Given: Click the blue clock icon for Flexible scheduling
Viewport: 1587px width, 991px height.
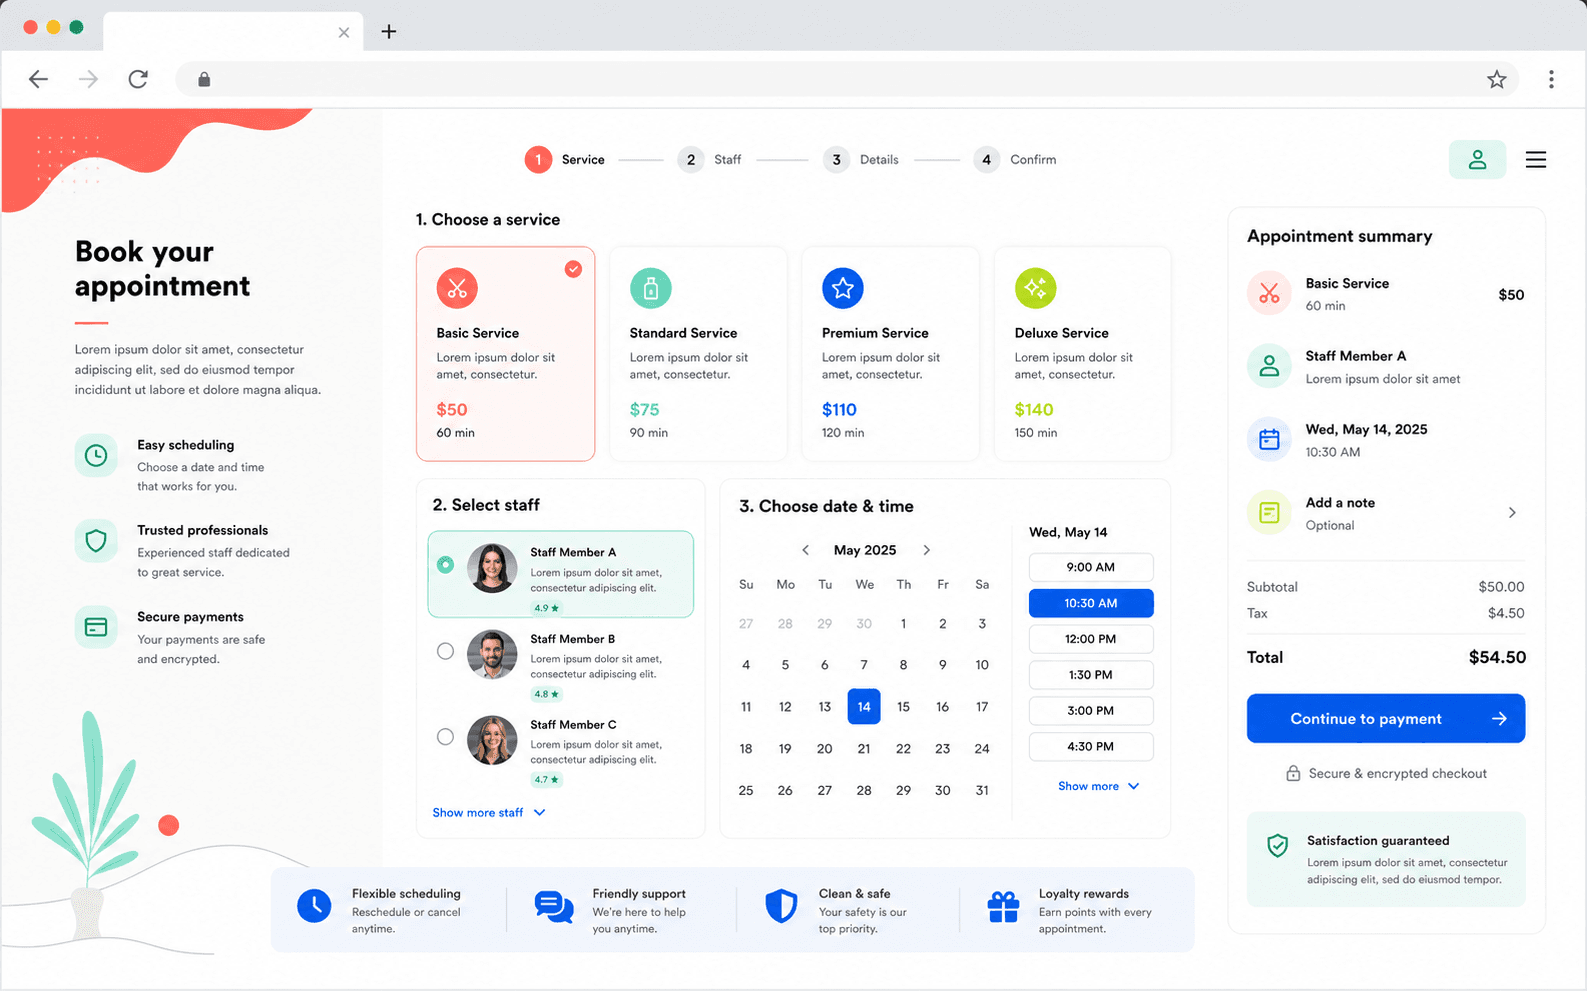Looking at the screenshot, I should tap(314, 906).
